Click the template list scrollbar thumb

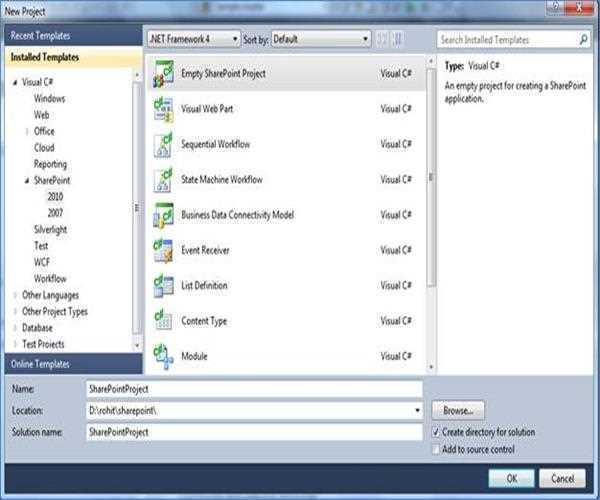[x=431, y=178]
